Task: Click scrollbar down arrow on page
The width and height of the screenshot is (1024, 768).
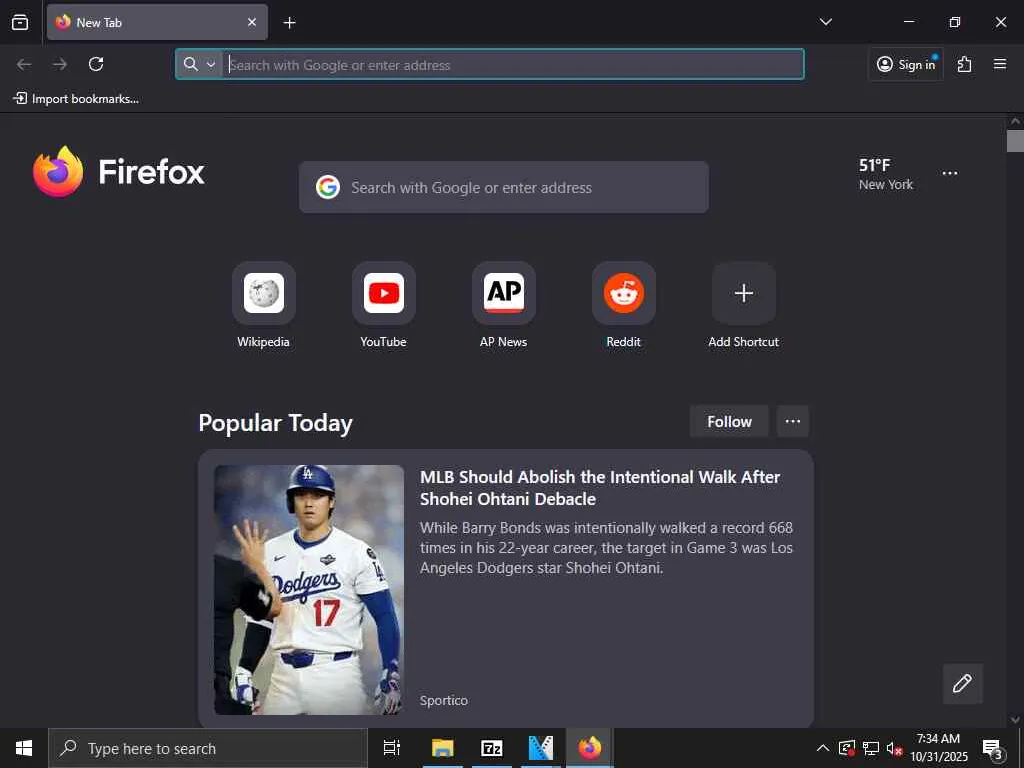Action: point(1015,720)
